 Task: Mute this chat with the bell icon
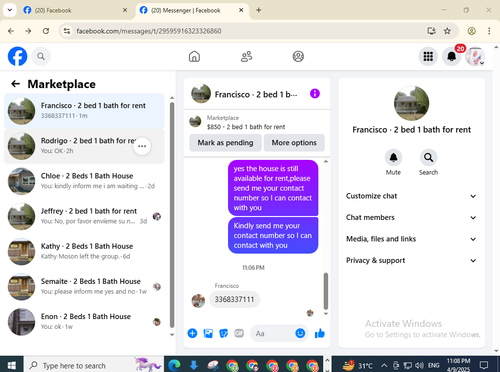pyautogui.click(x=393, y=157)
